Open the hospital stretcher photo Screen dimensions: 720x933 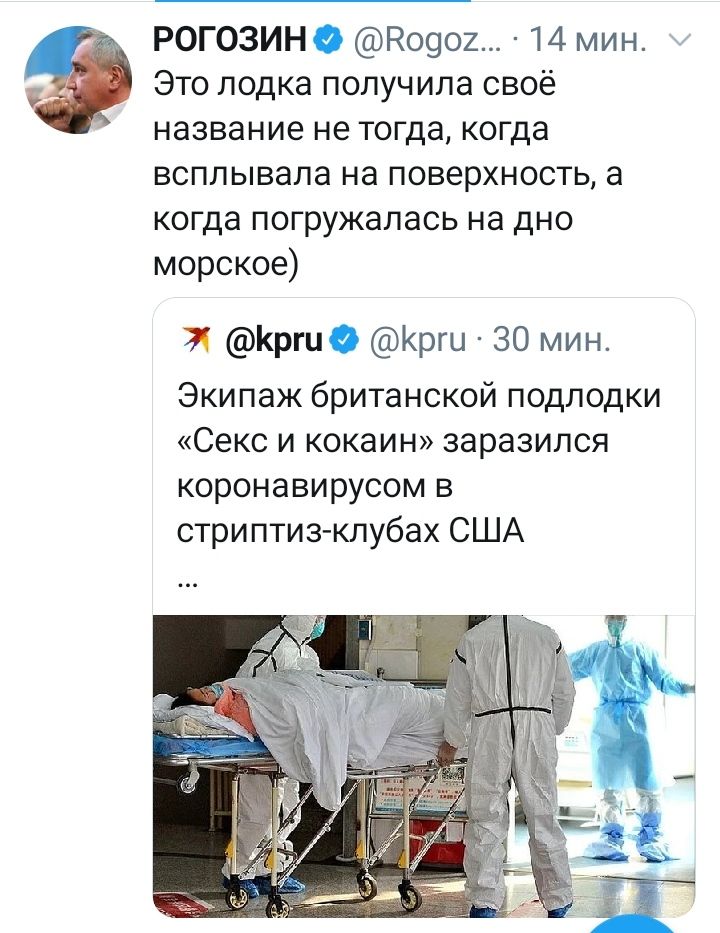[424, 766]
